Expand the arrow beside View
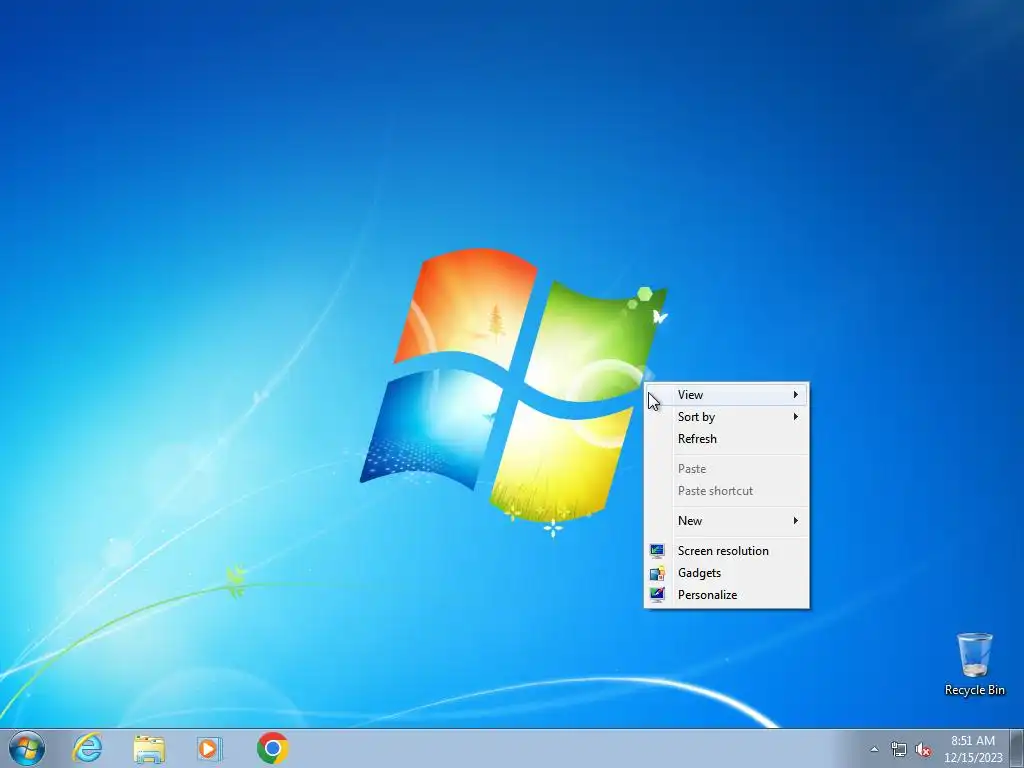 click(x=795, y=394)
